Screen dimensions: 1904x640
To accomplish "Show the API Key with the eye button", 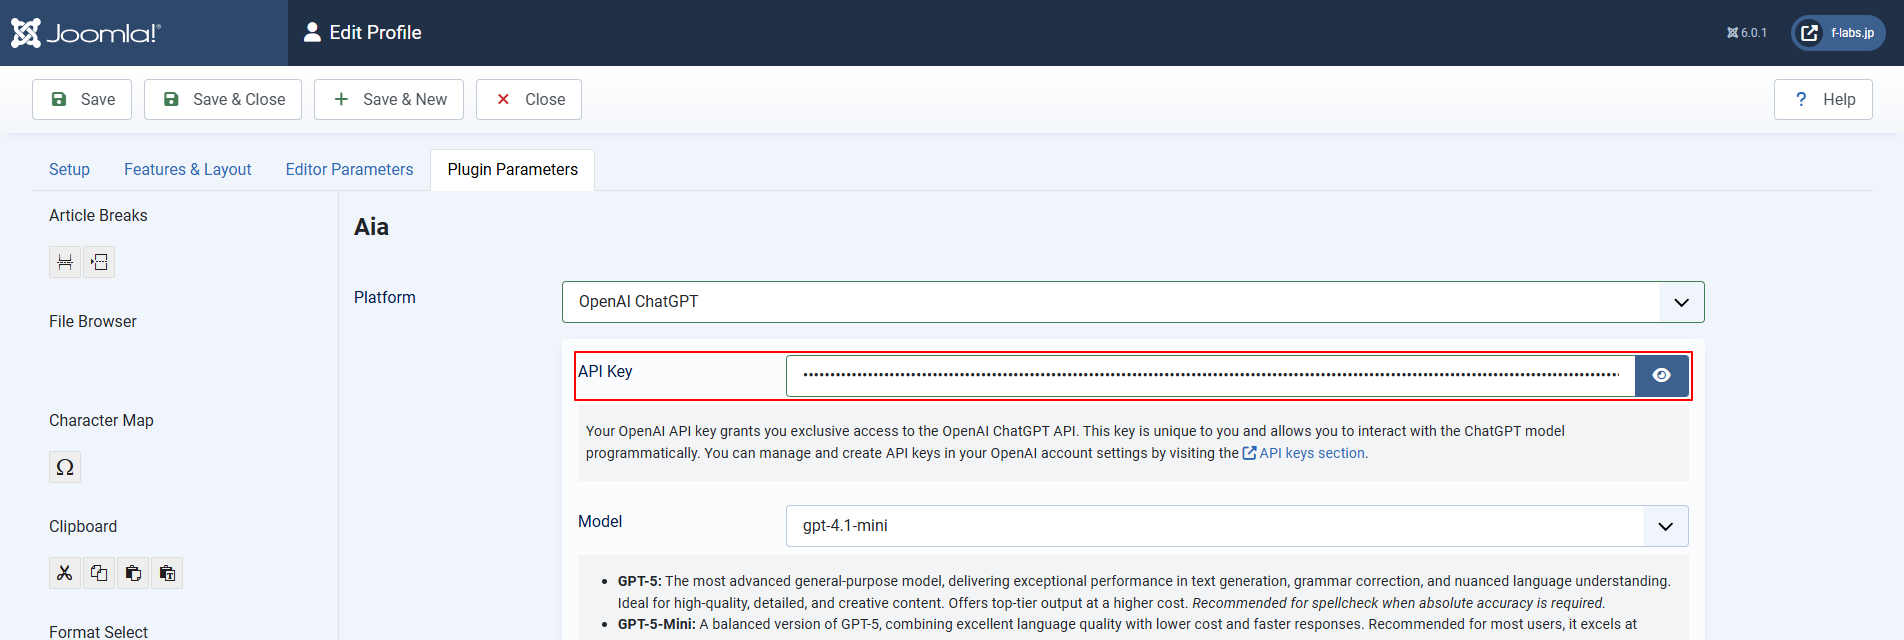I will [1661, 376].
